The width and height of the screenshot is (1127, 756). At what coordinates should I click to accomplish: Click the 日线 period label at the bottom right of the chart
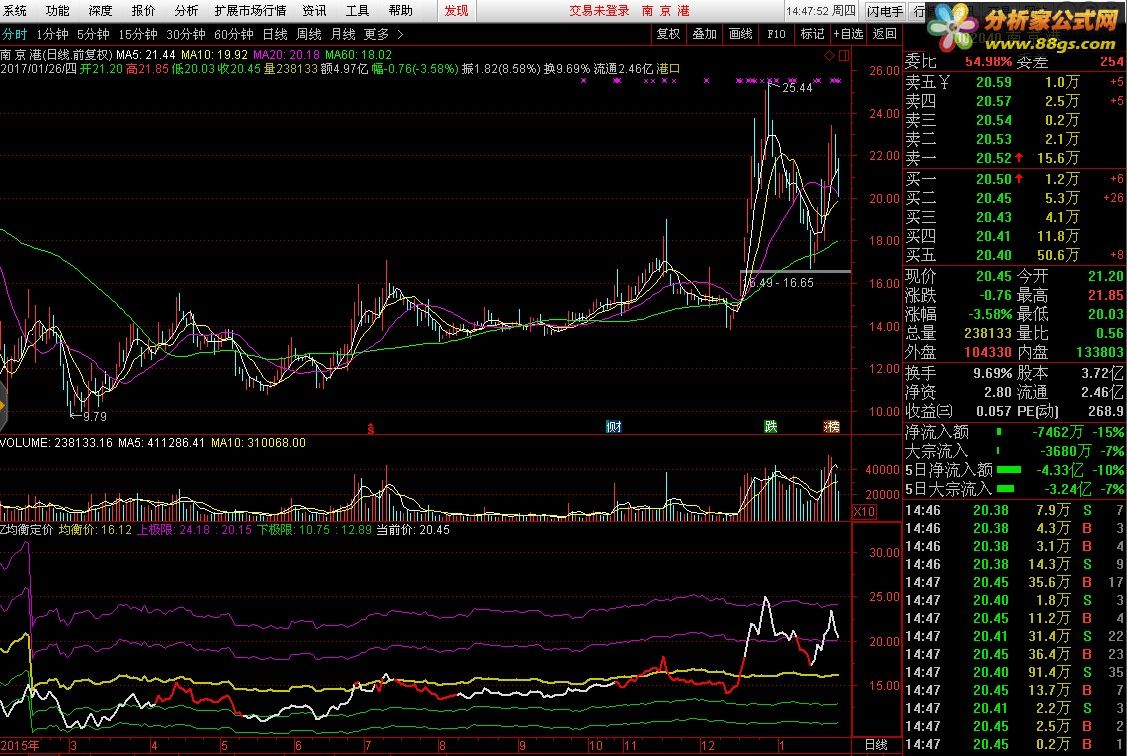pyautogui.click(x=875, y=745)
